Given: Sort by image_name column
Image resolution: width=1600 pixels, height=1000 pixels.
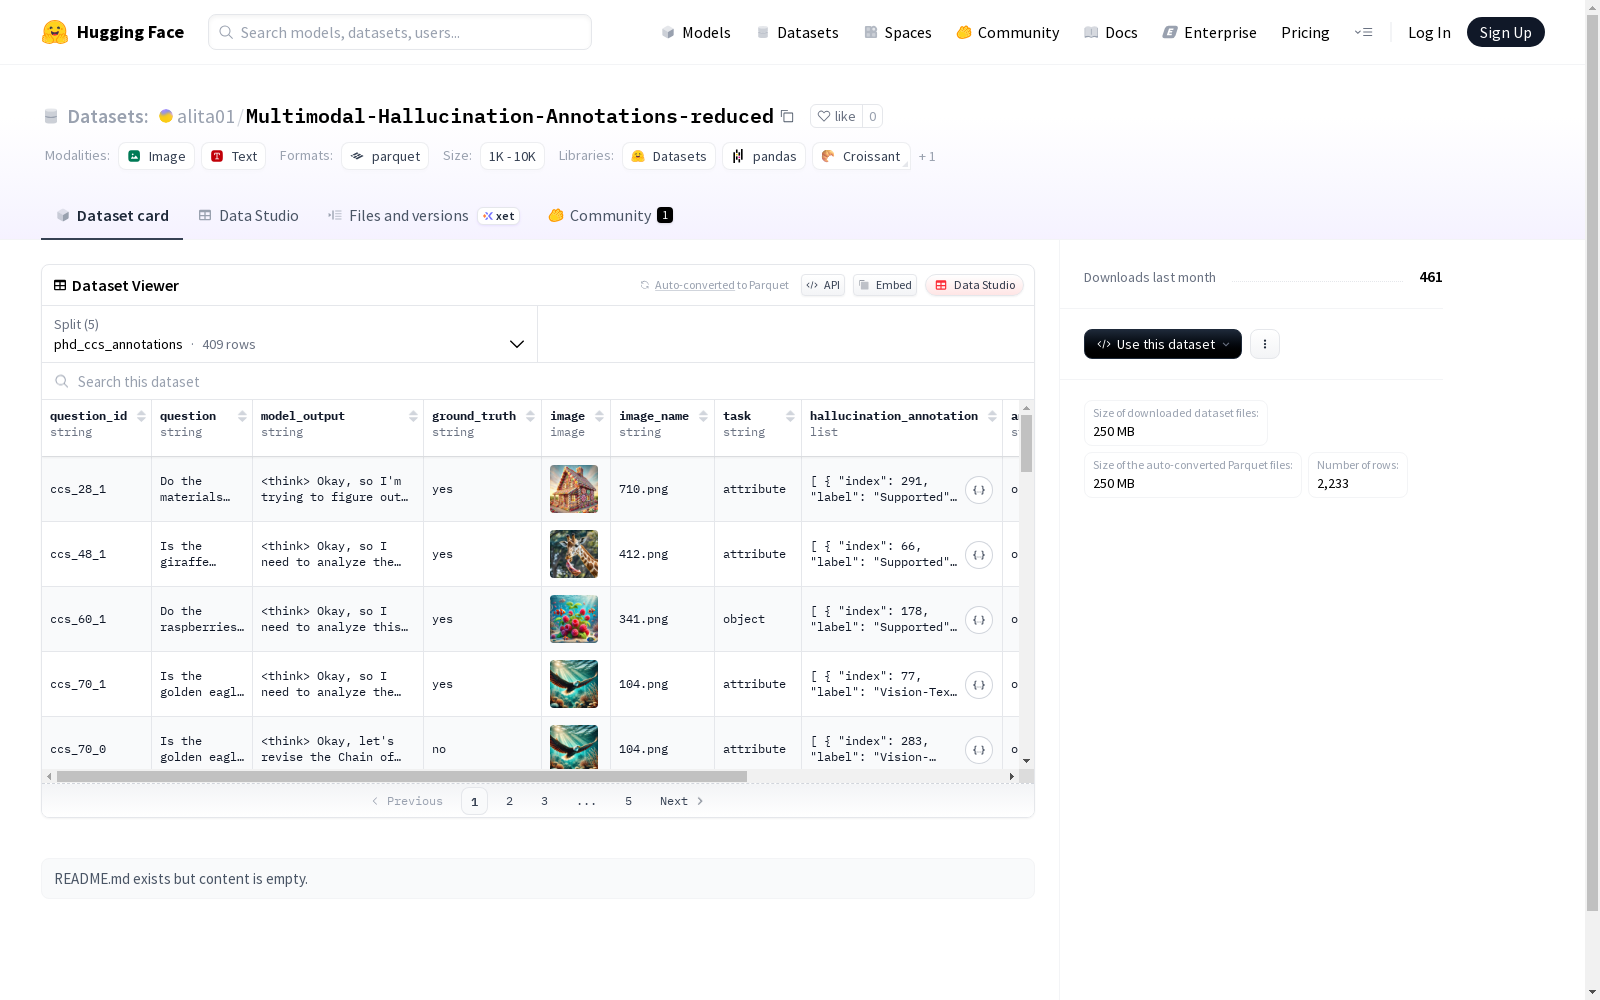Looking at the screenshot, I should (703, 416).
